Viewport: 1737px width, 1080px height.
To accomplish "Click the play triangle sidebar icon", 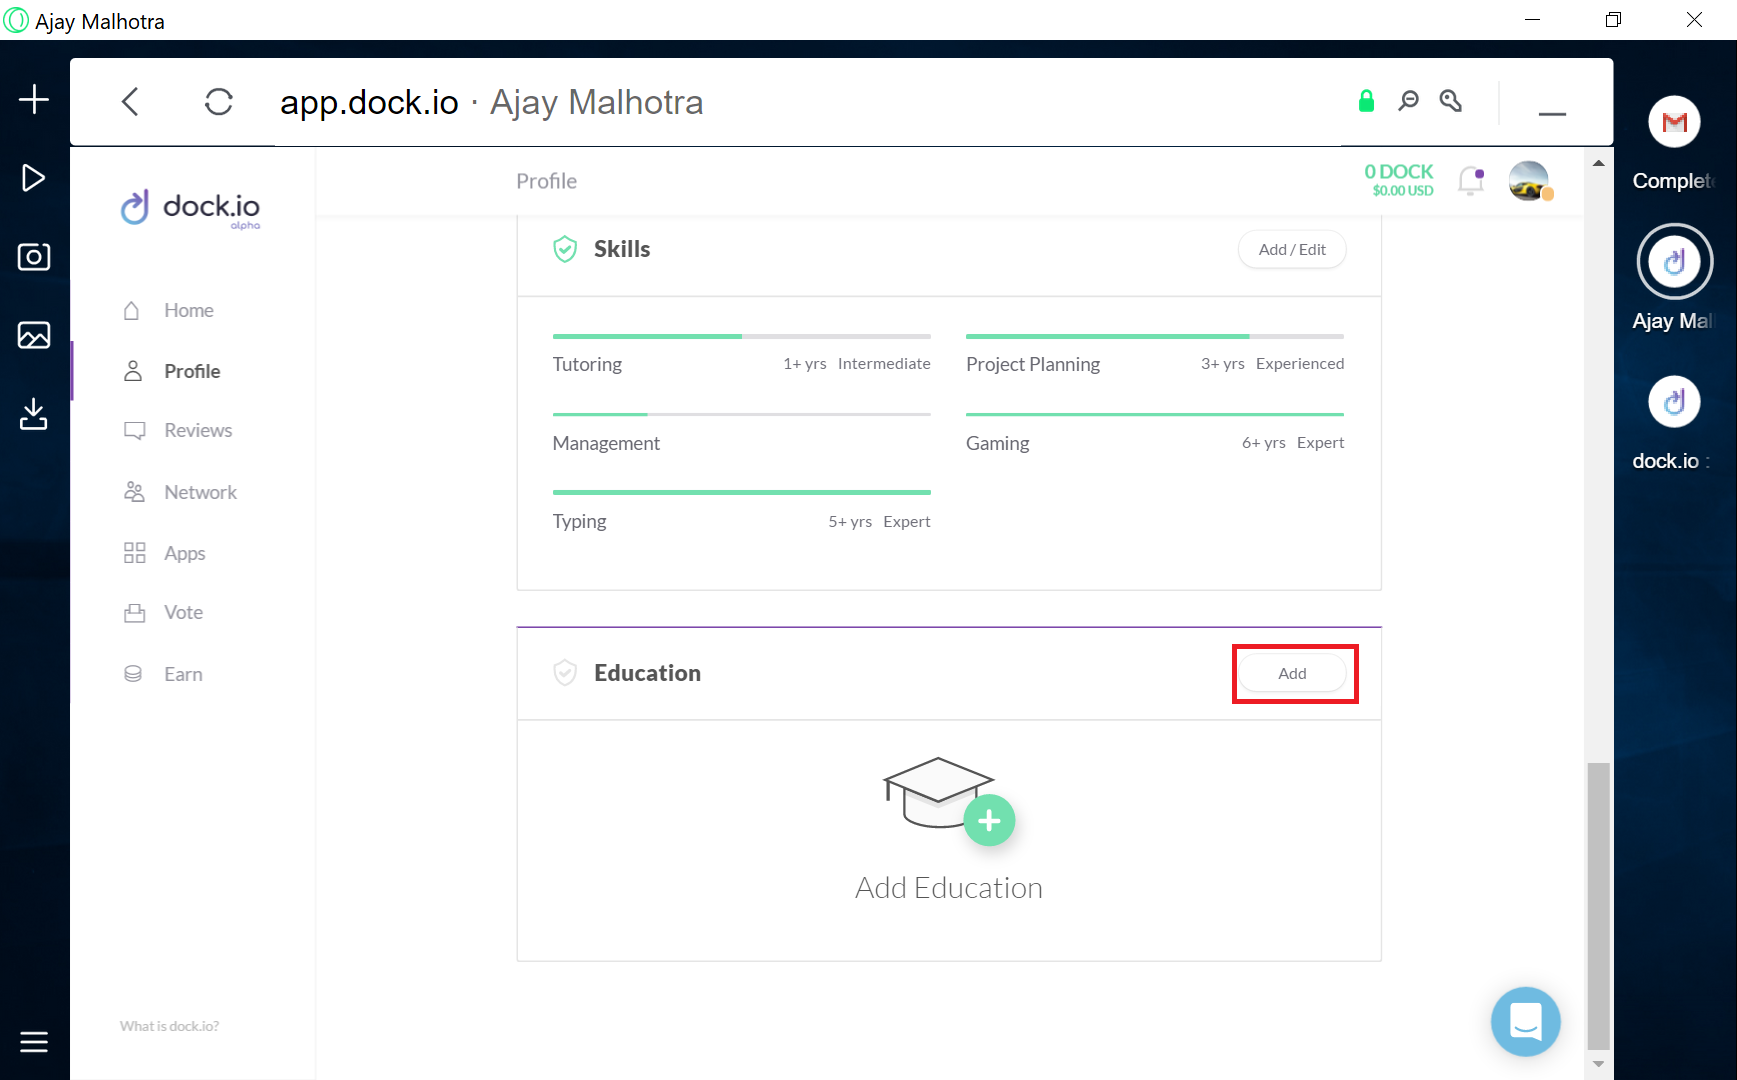I will point(34,178).
